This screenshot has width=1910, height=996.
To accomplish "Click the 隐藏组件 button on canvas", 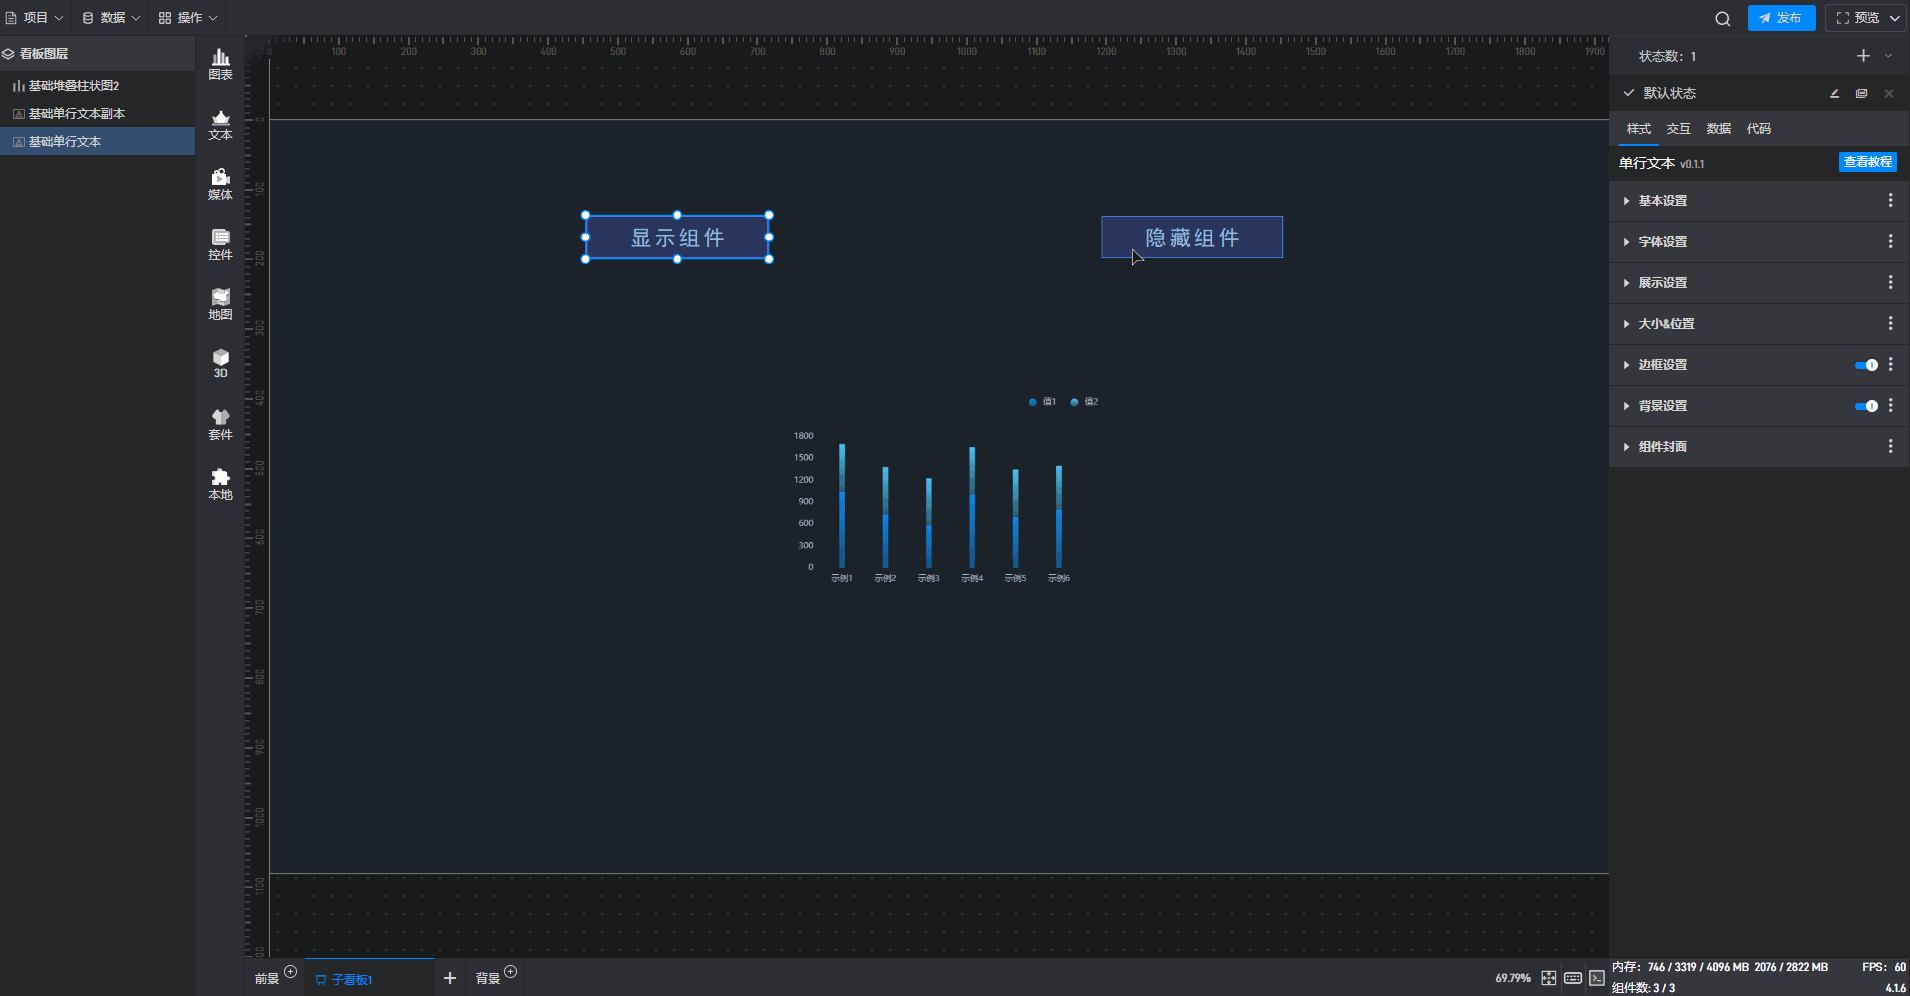I will [1192, 238].
